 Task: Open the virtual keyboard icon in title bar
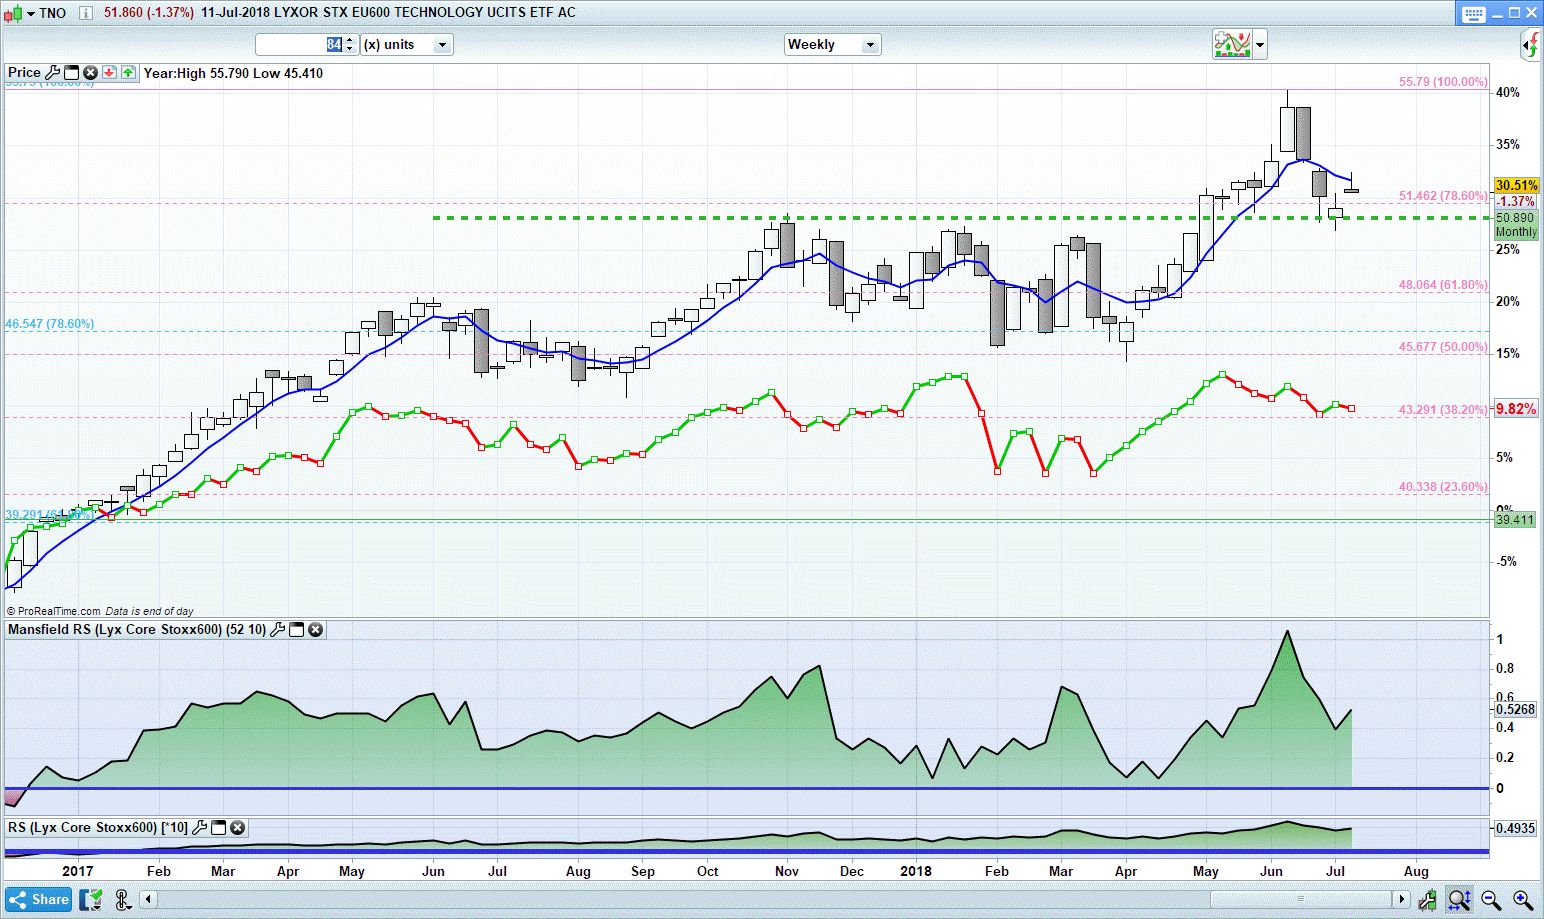[x=1474, y=14]
